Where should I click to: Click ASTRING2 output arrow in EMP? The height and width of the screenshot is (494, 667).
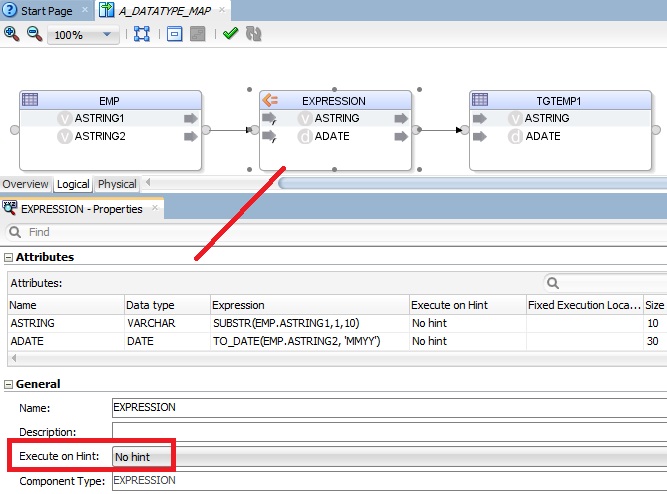pos(191,137)
